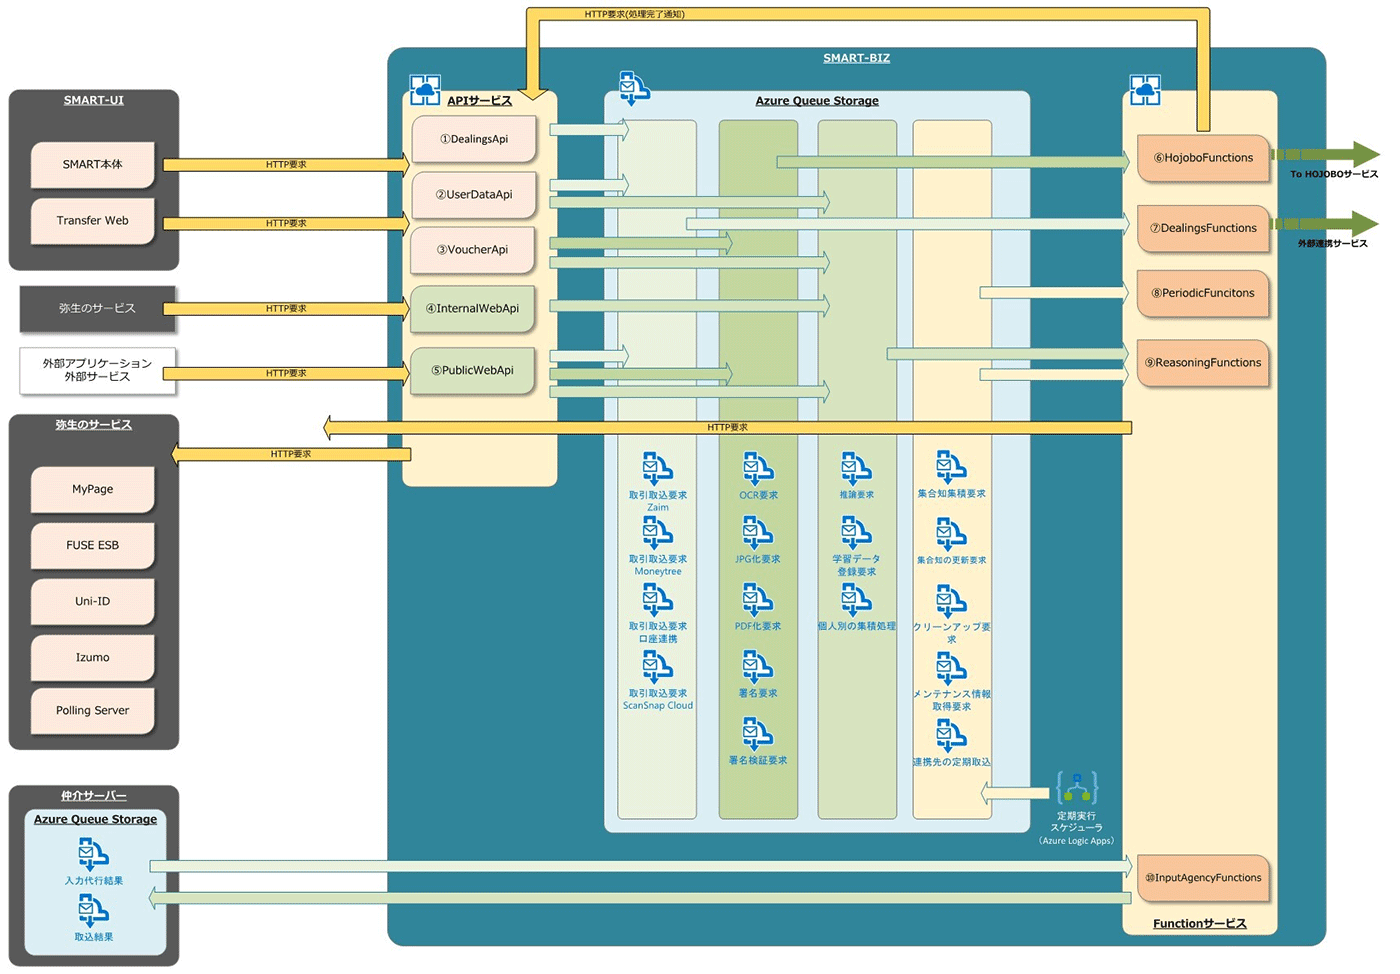Click the 取込結果 queue icon
This screenshot has width=1400, height=974.
pyautogui.click(x=93, y=911)
